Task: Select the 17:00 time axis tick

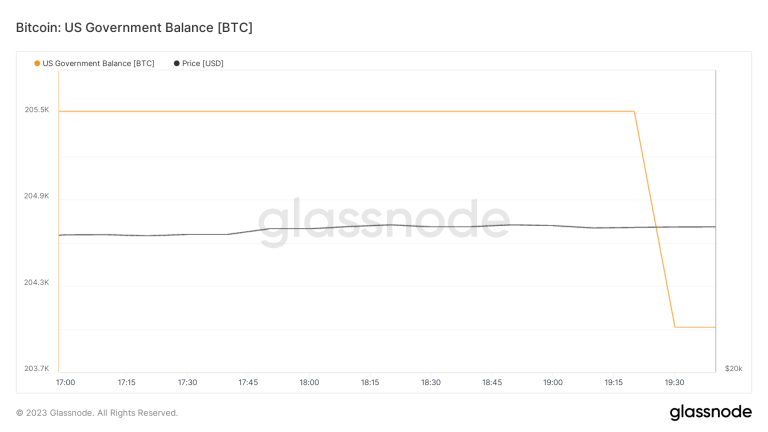Action: [65, 382]
